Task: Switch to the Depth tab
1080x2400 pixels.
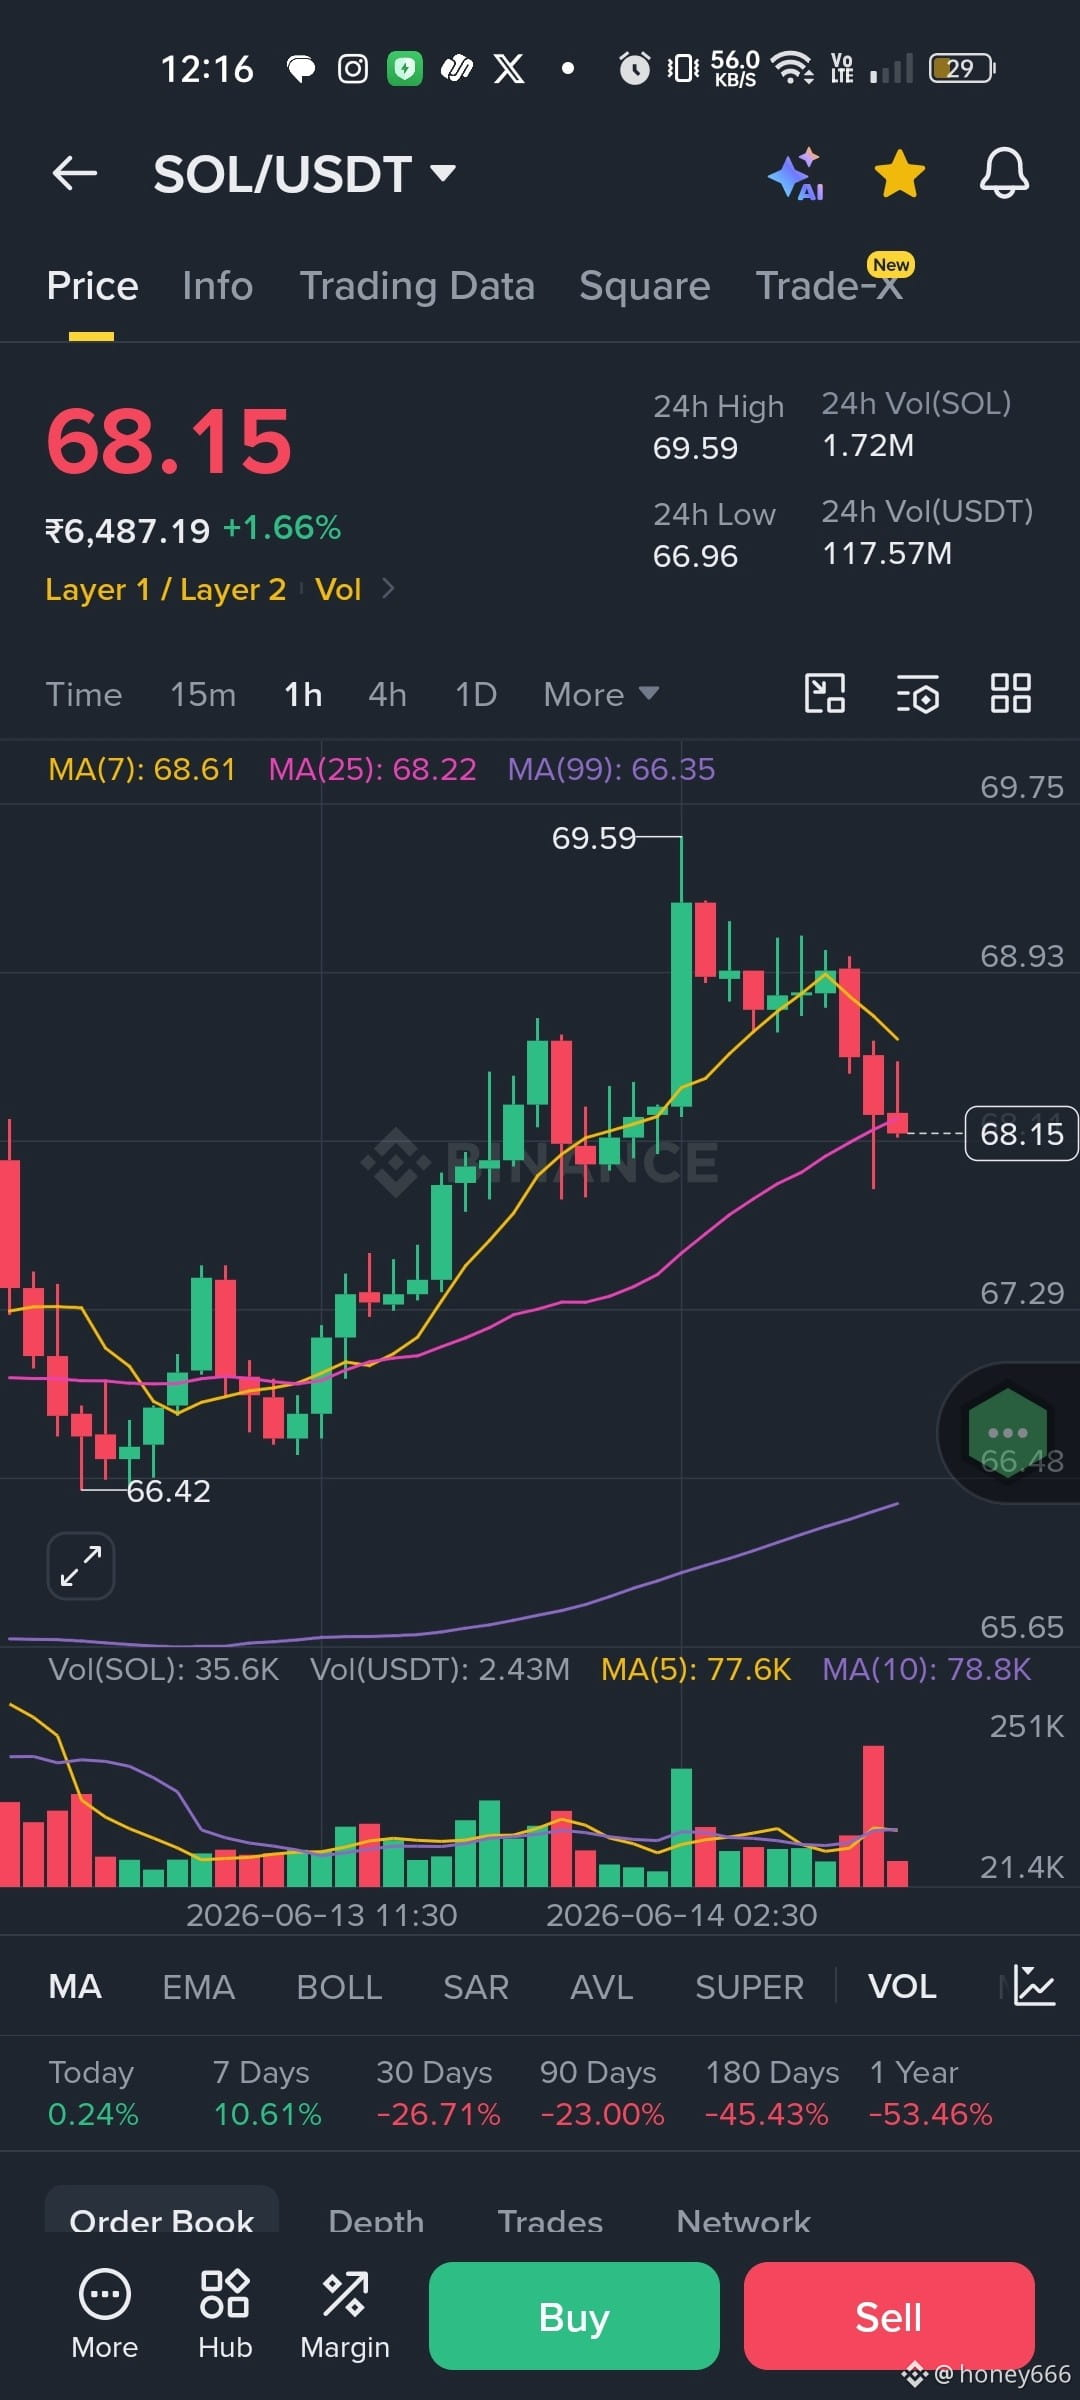Action: point(376,2222)
